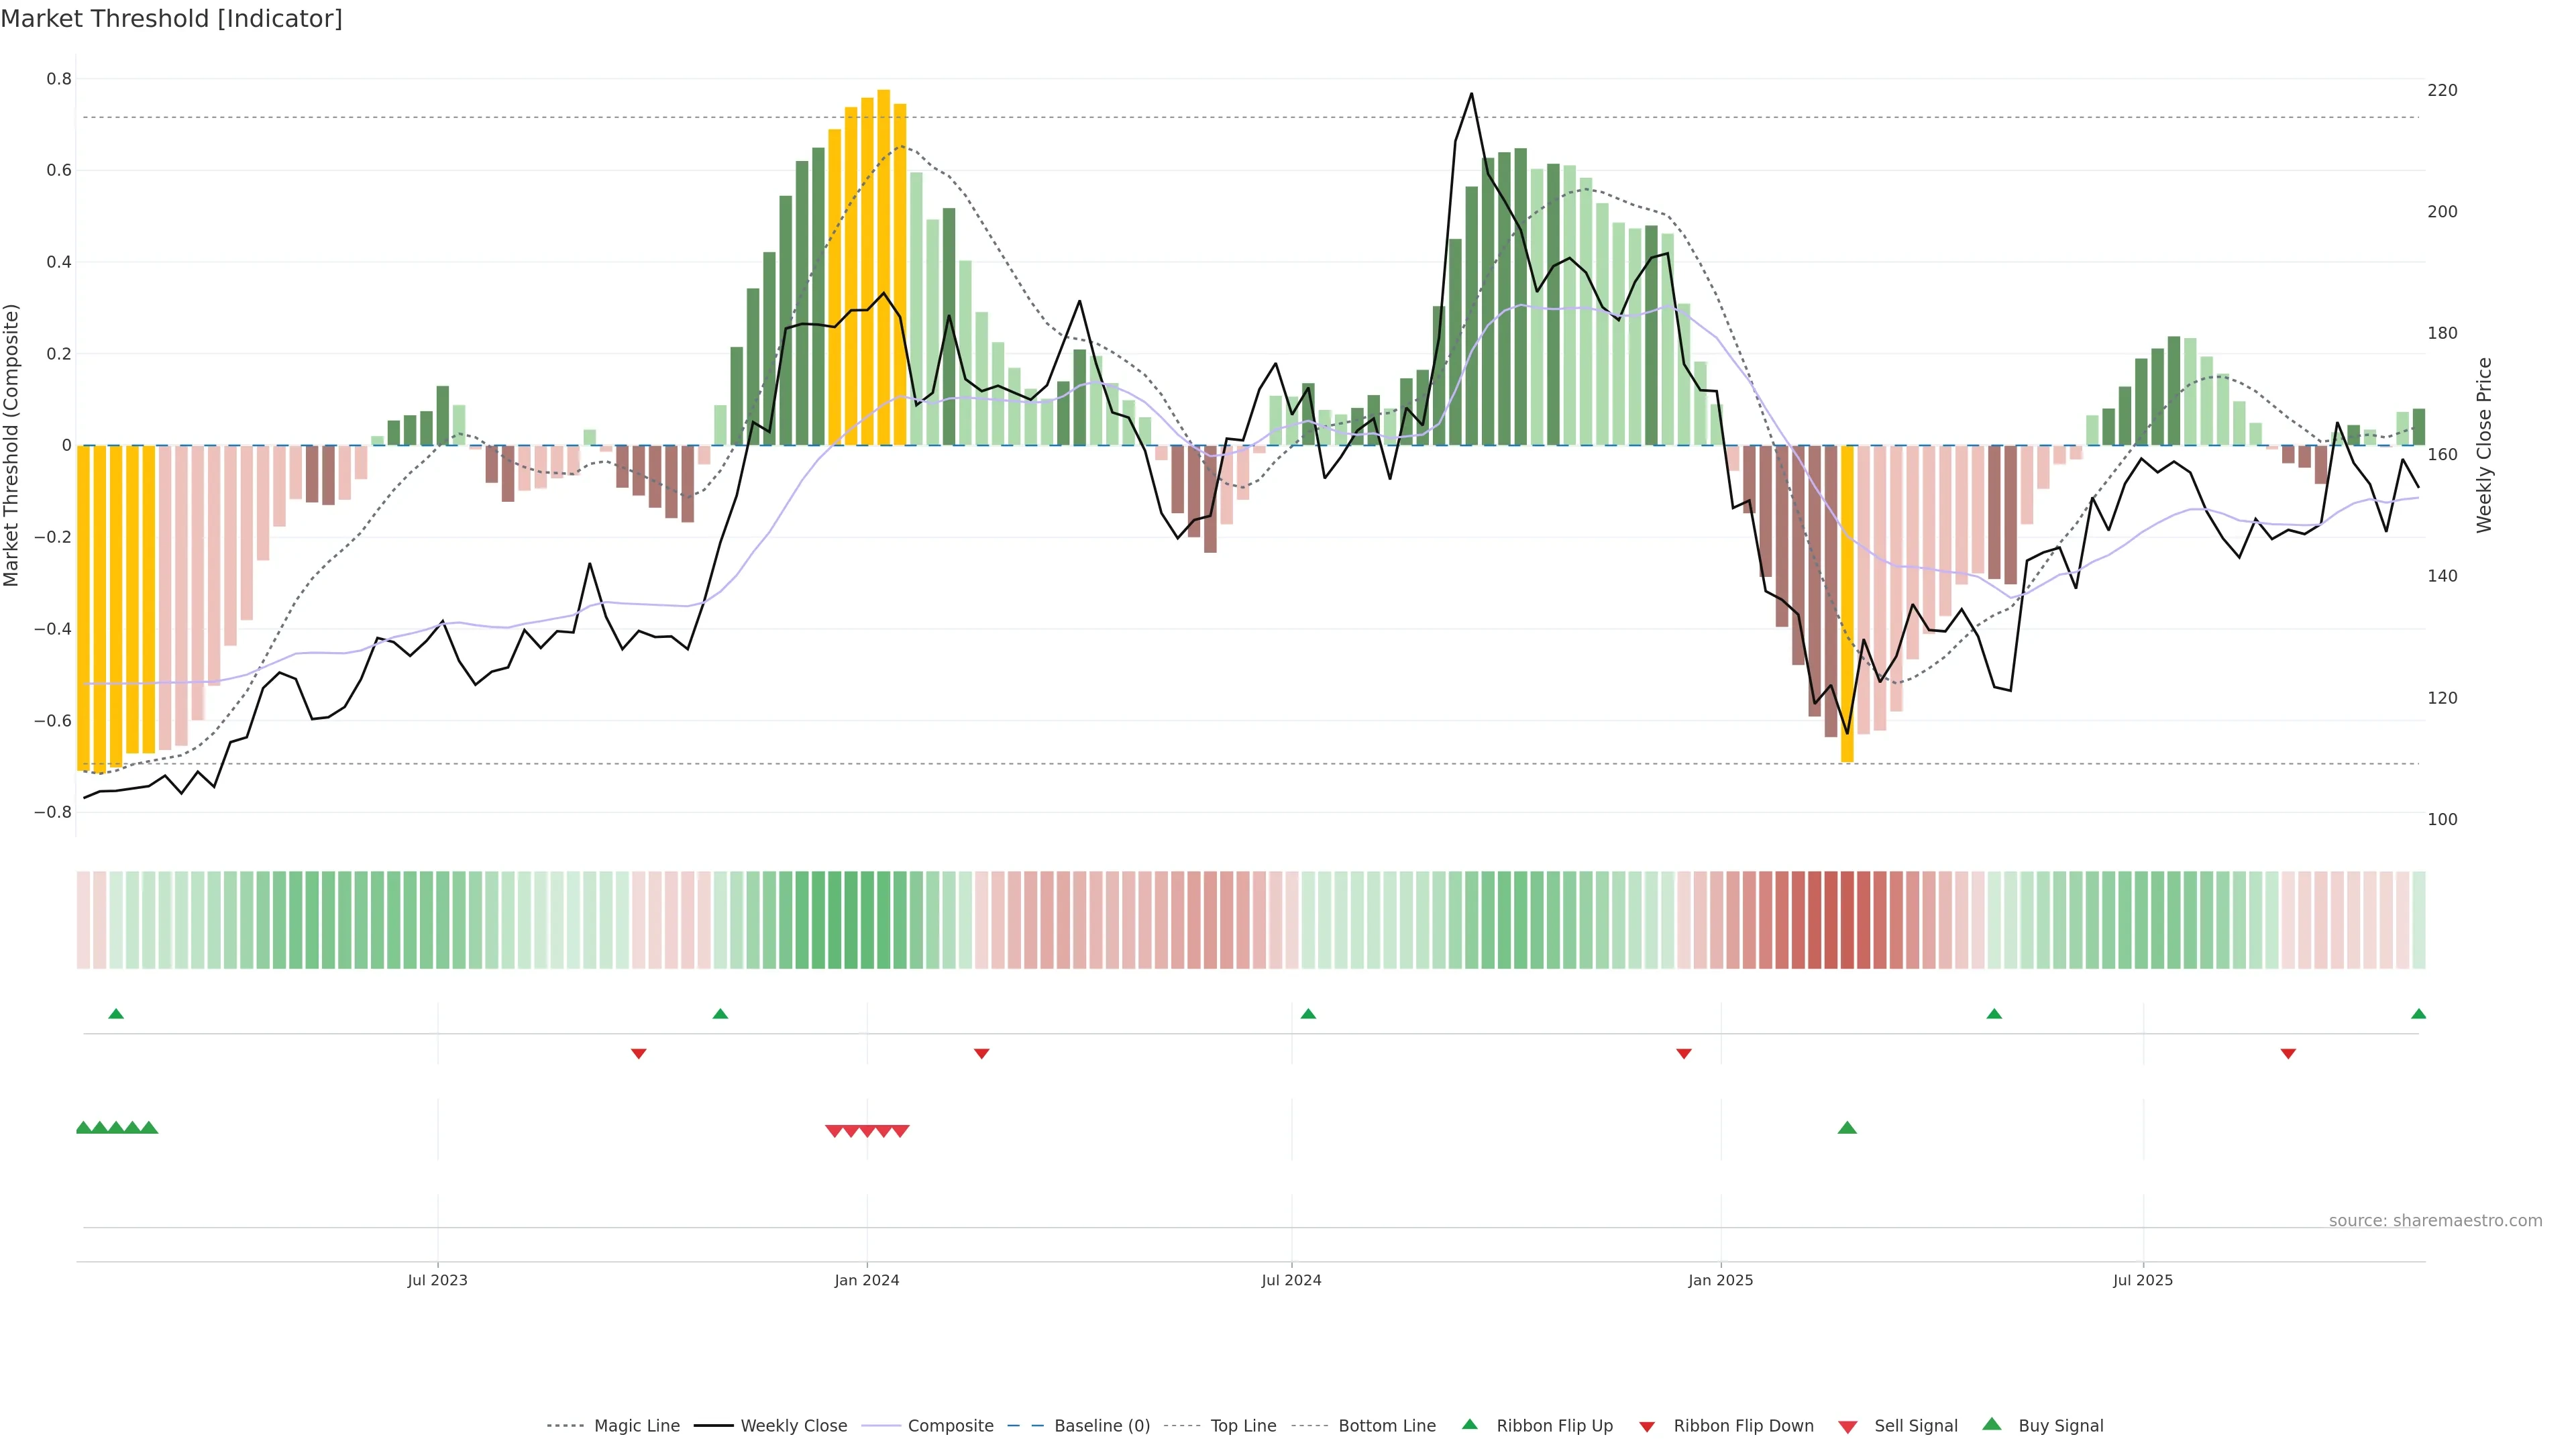This screenshot has height=1449, width=2576.
Task: Click the last ribbon flip down marker after Jul 2025
Action: point(2288,1054)
